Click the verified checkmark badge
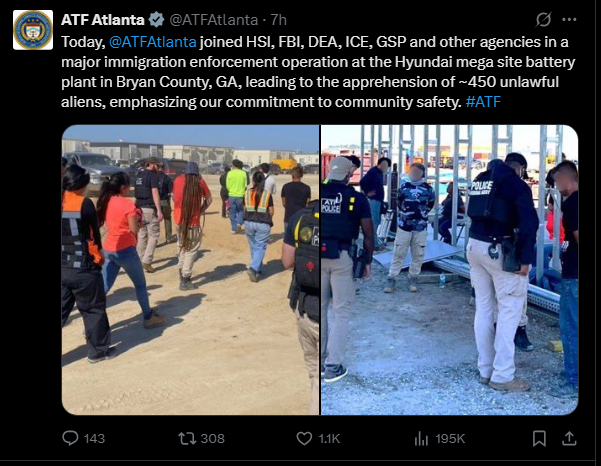Screen dimensions: 601x466 click(156, 20)
